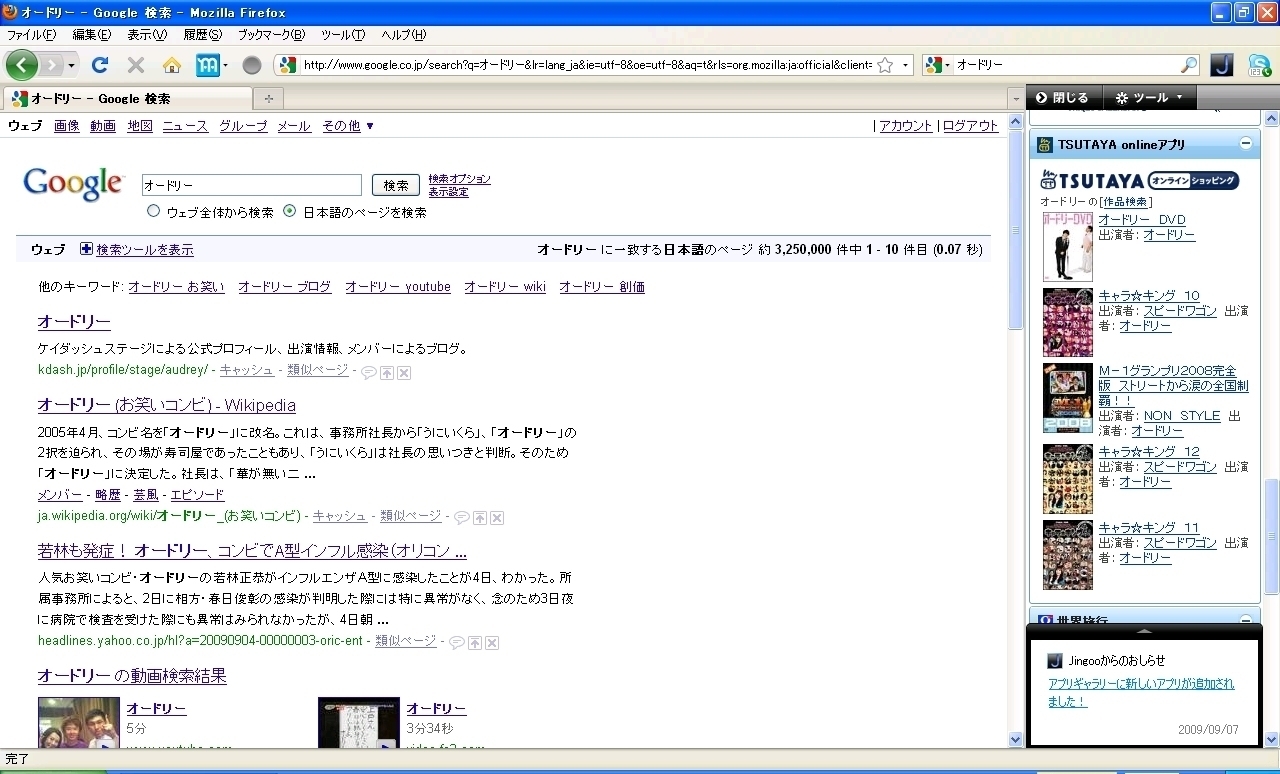This screenshot has height=774, width=1280.
Task: Click the gray circle toolbar button
Action: coord(252,65)
